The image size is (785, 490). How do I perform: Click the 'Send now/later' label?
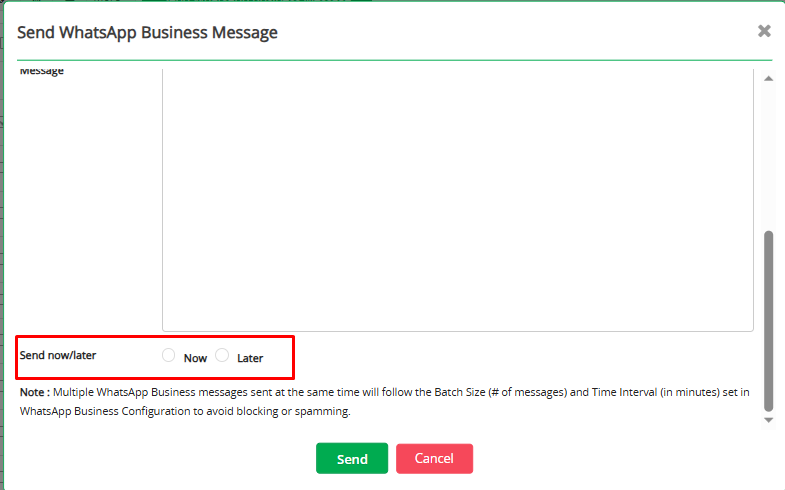(x=58, y=355)
